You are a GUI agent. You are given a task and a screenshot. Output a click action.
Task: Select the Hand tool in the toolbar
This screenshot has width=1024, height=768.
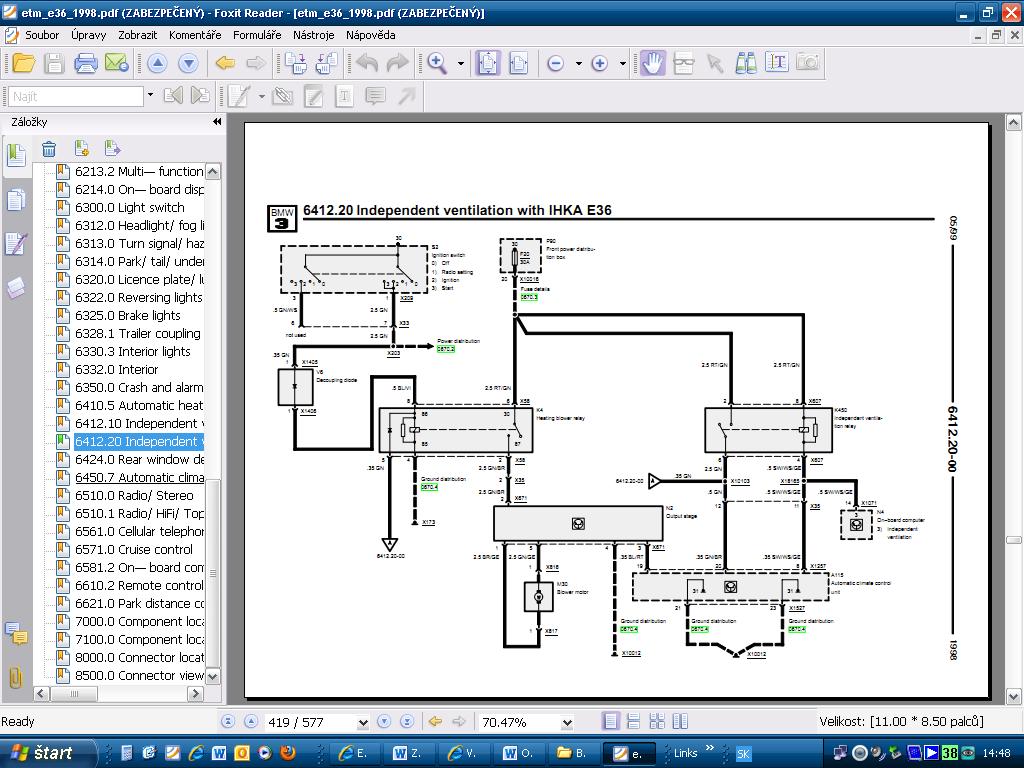pyautogui.click(x=652, y=63)
